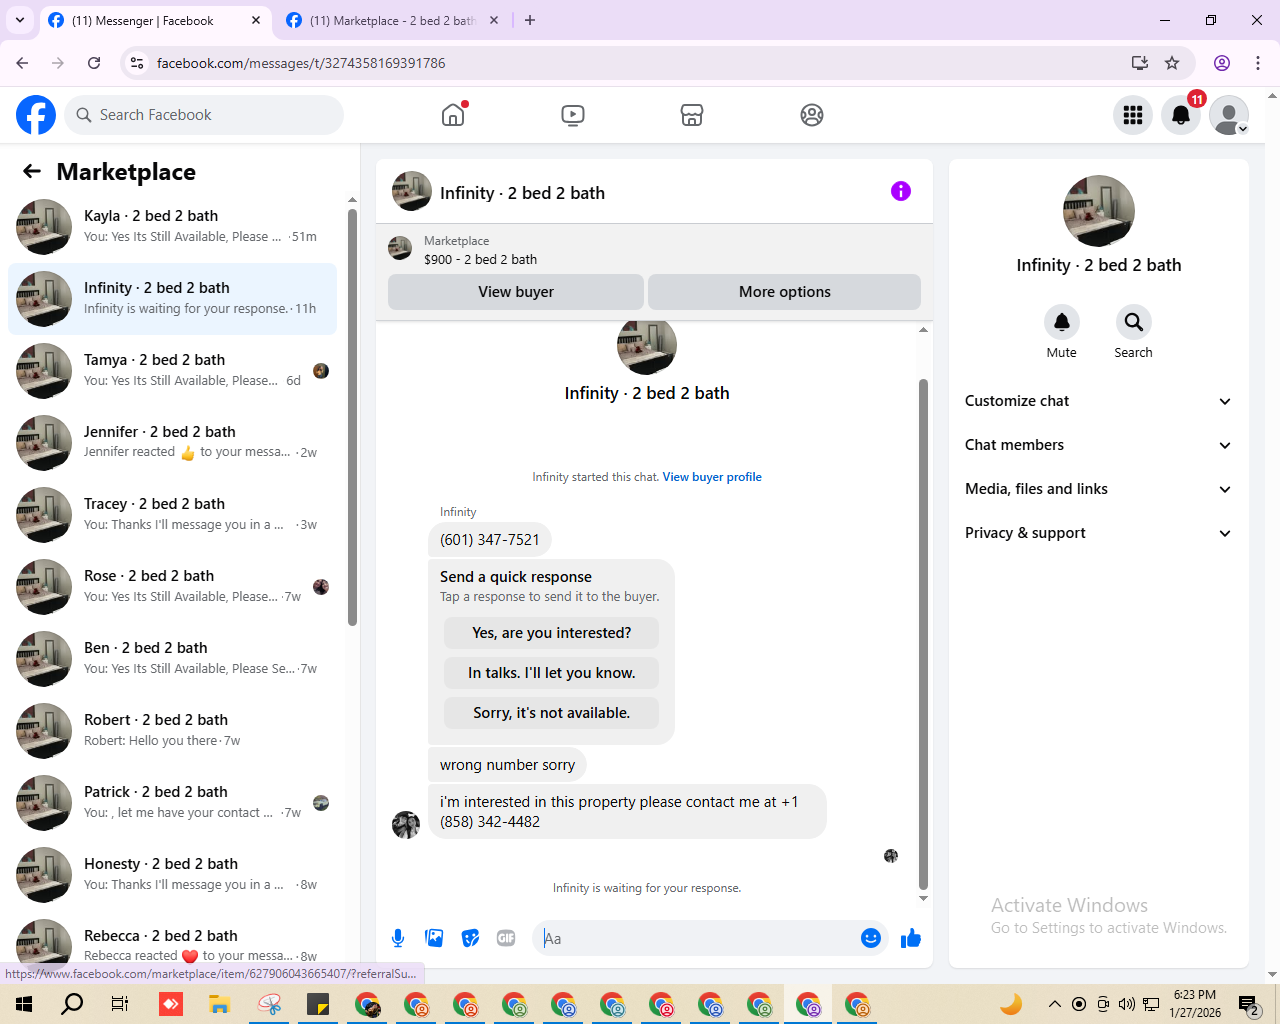1280x1024 pixels.
Task: Open View buyer profile link
Action: point(712,477)
